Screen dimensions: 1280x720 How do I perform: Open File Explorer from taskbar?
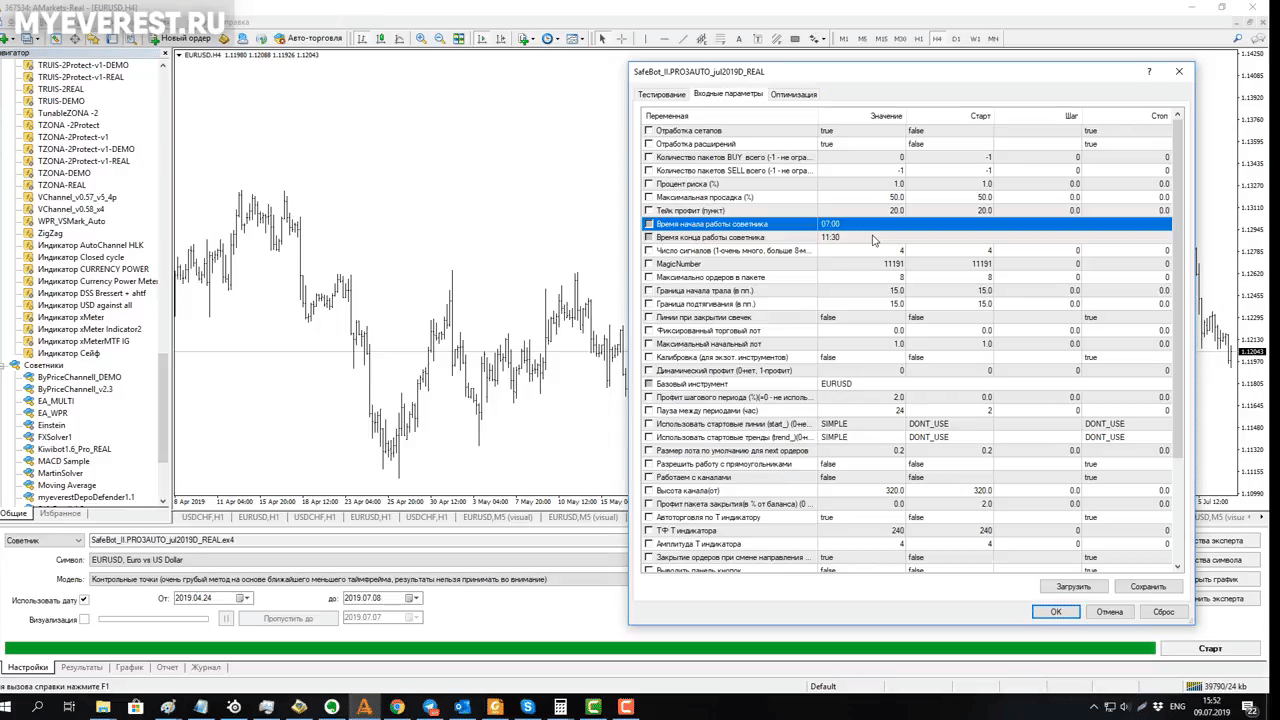103,707
